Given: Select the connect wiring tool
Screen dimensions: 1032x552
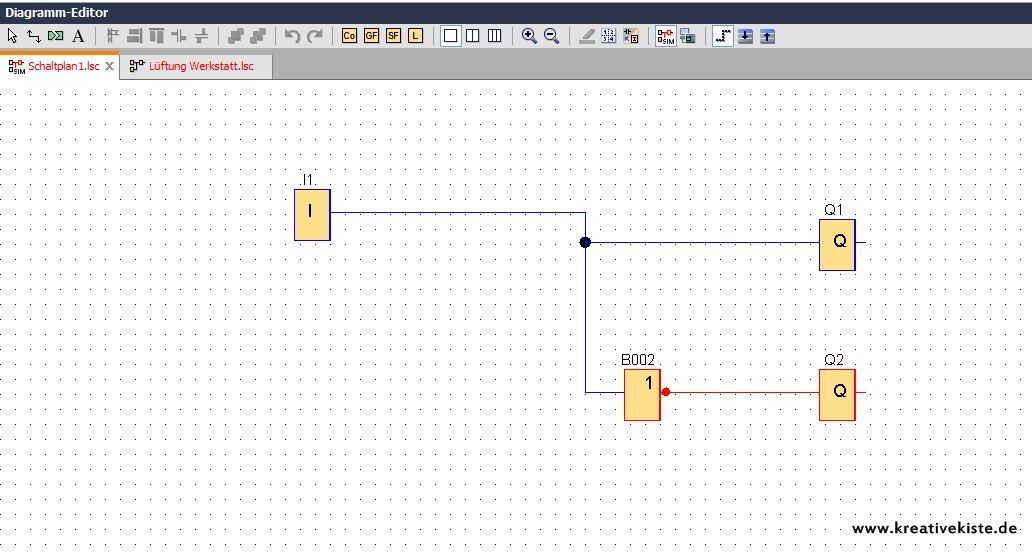Looking at the screenshot, I should pos(34,36).
